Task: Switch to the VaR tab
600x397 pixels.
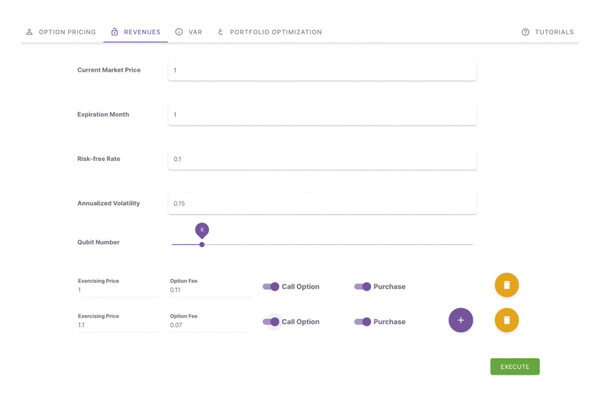Action: pyautogui.click(x=188, y=32)
